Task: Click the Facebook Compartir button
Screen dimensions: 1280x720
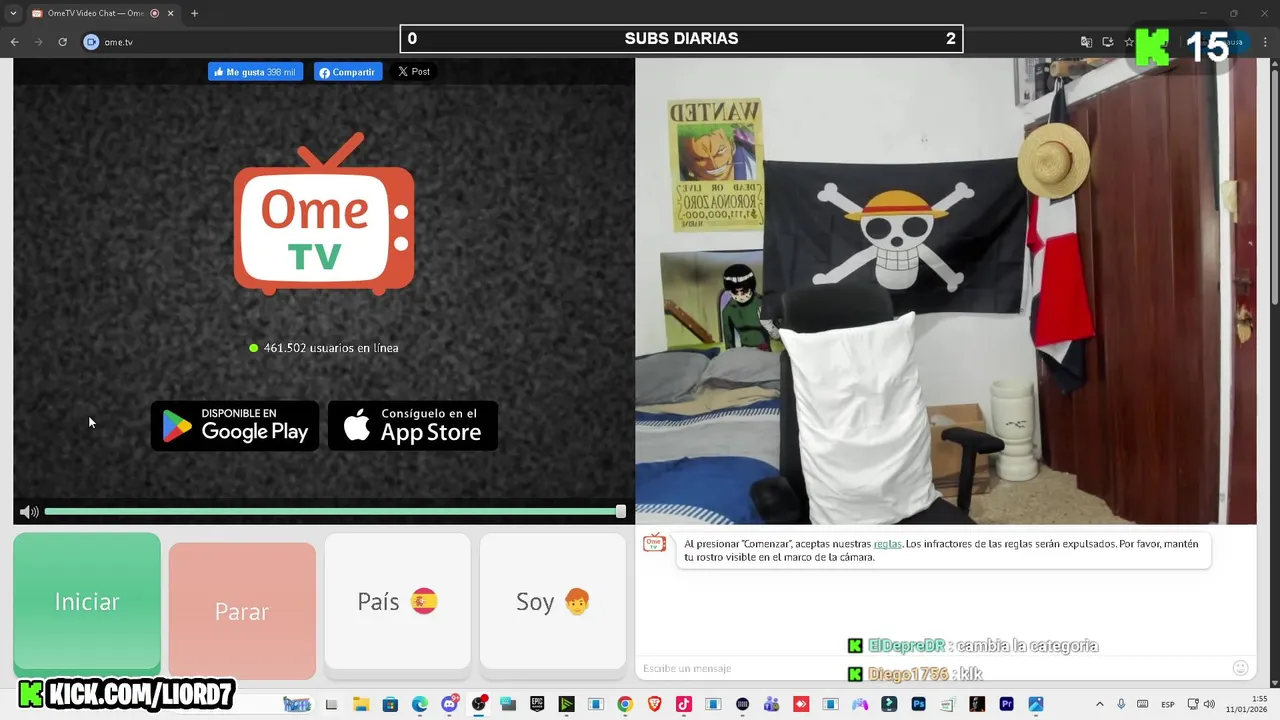Action: click(x=347, y=72)
